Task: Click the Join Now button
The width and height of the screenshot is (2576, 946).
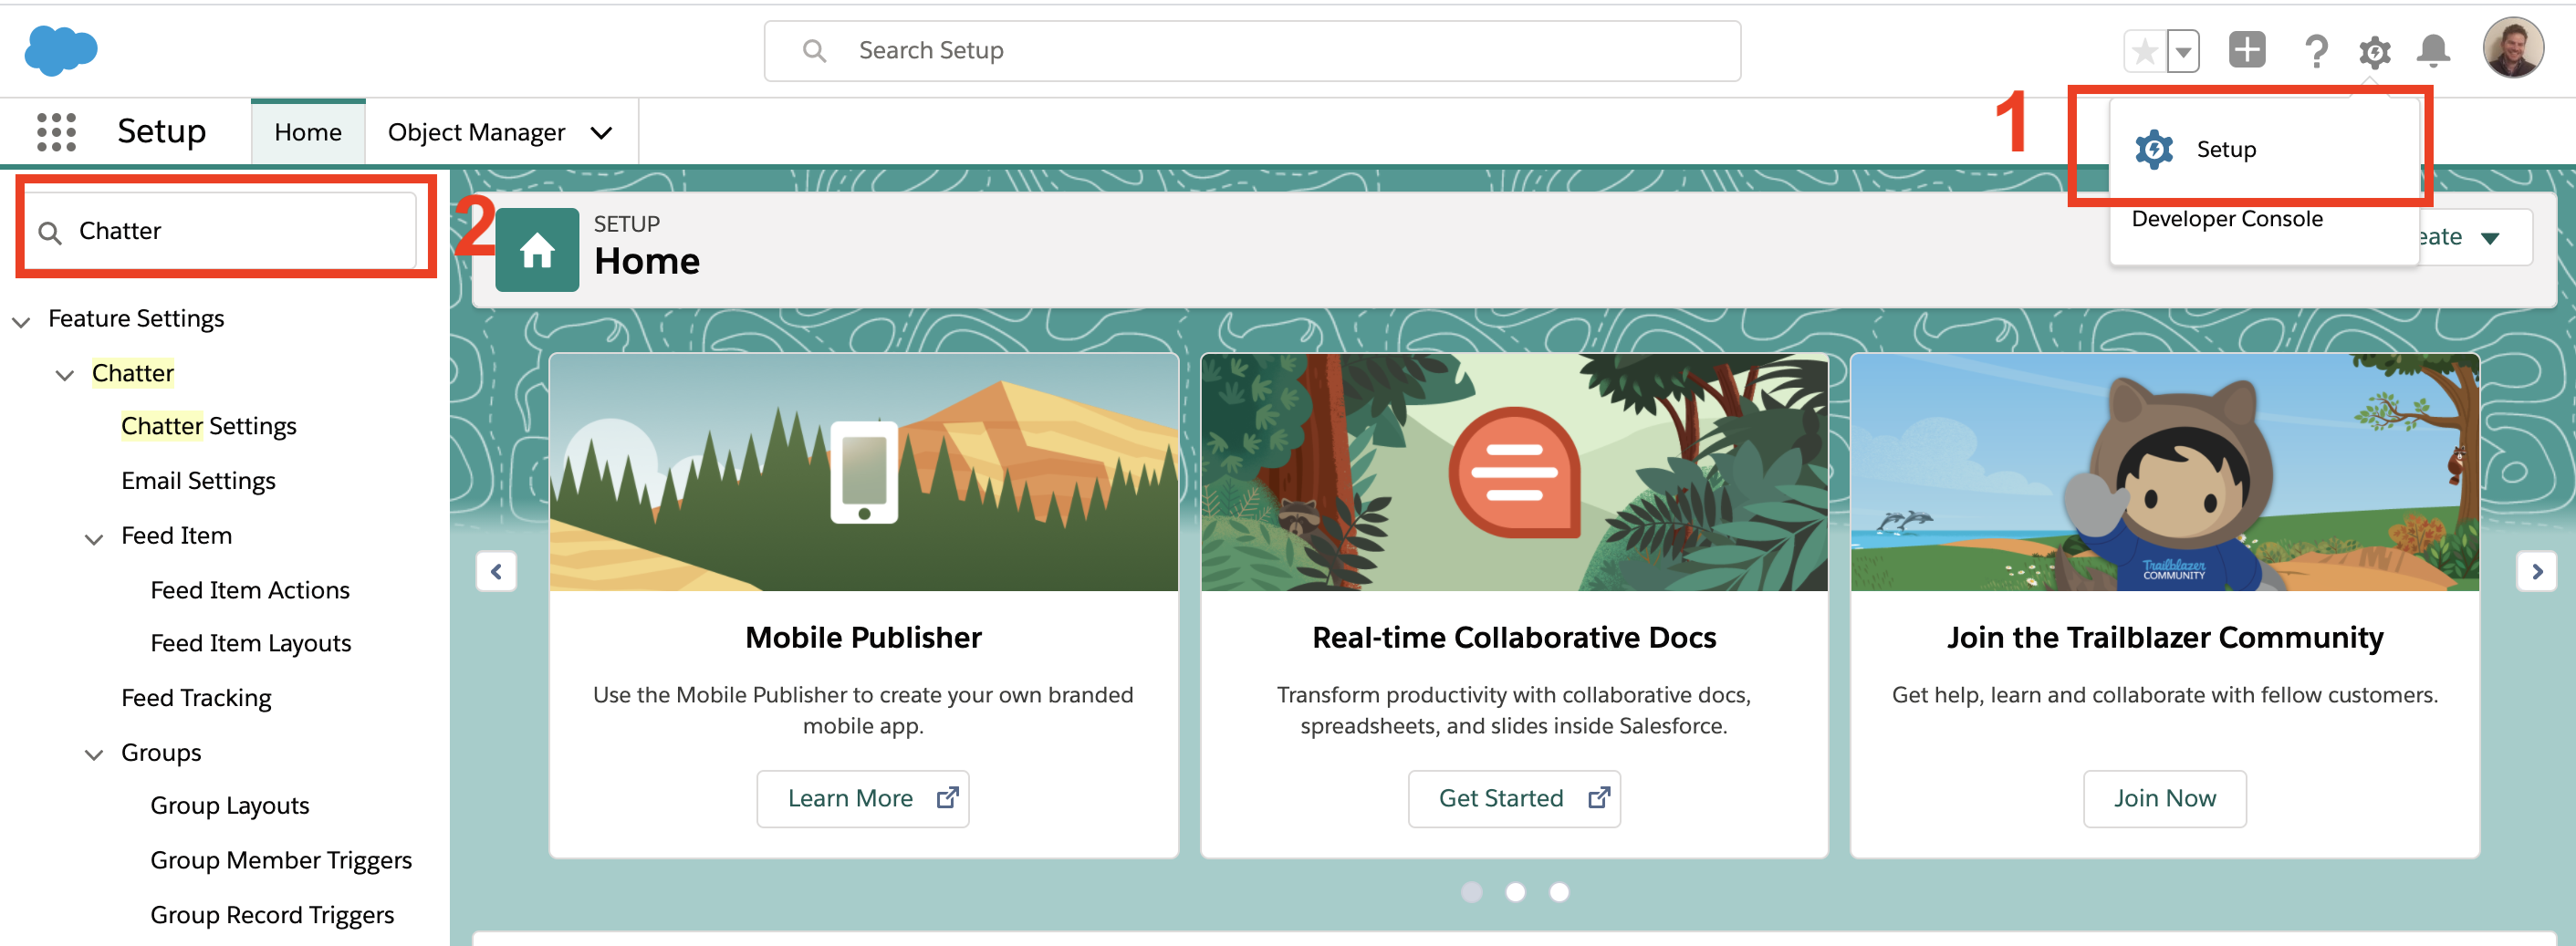Action: click(2164, 798)
